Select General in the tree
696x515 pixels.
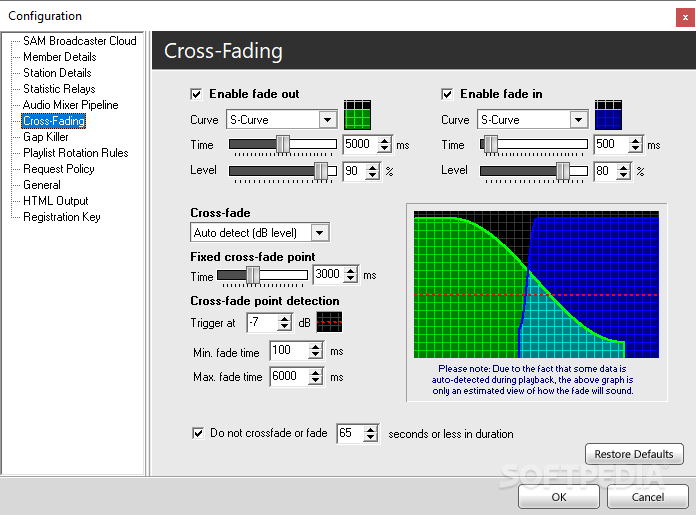coord(42,185)
